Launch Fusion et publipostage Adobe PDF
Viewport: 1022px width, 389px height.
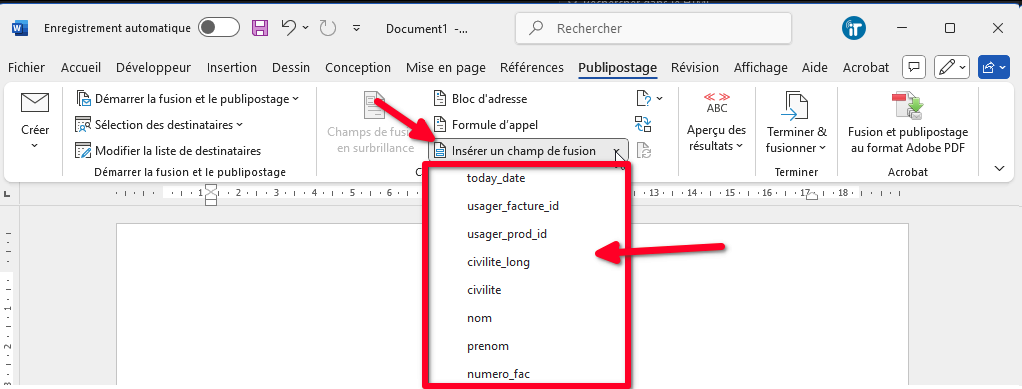pos(907,106)
